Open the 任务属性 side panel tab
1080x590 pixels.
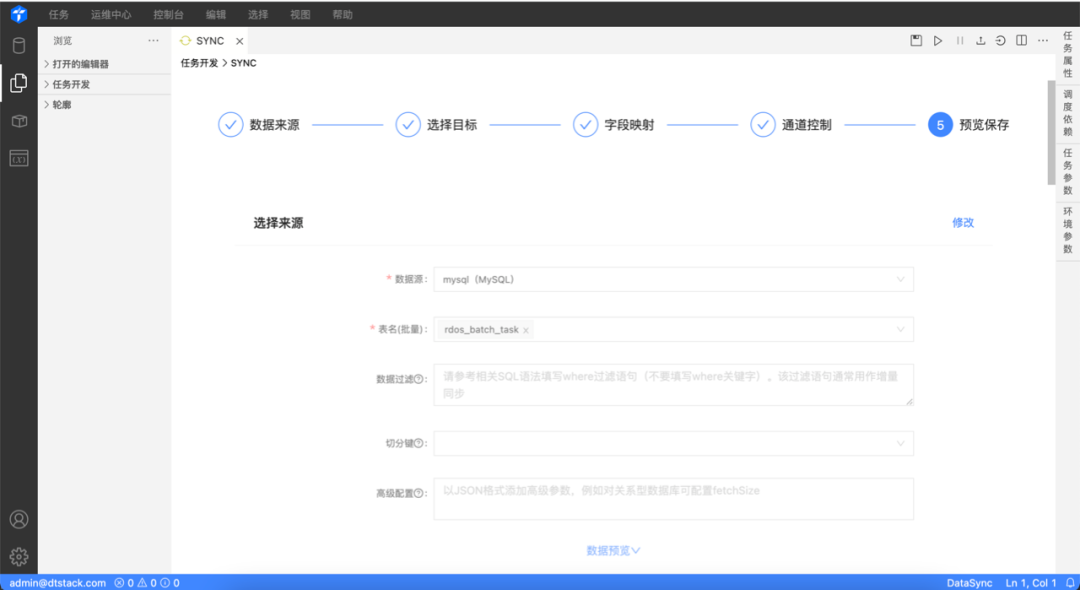[x=1068, y=54]
